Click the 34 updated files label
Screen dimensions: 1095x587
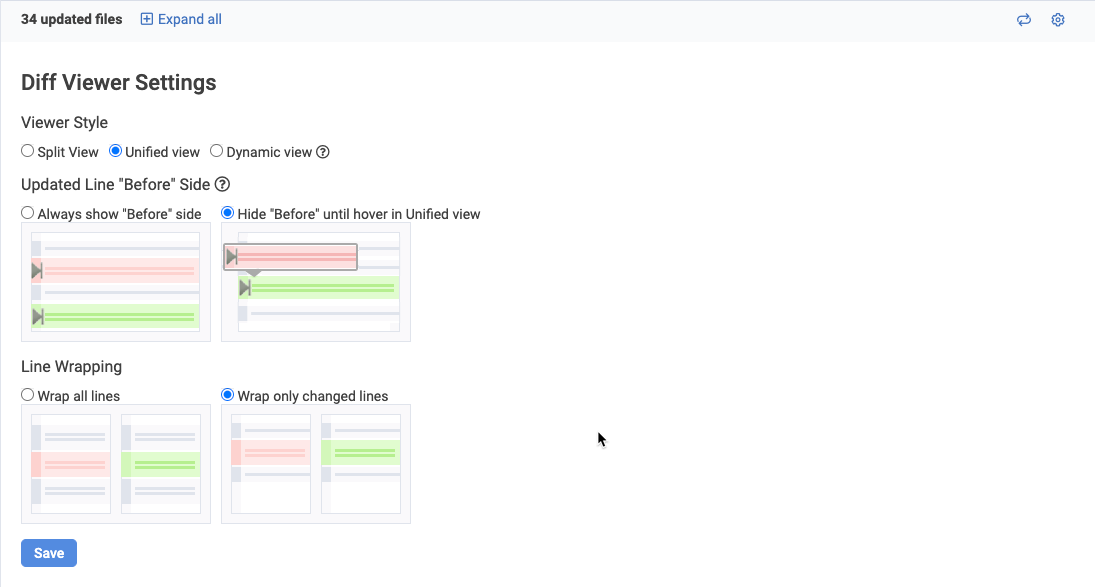(72, 19)
